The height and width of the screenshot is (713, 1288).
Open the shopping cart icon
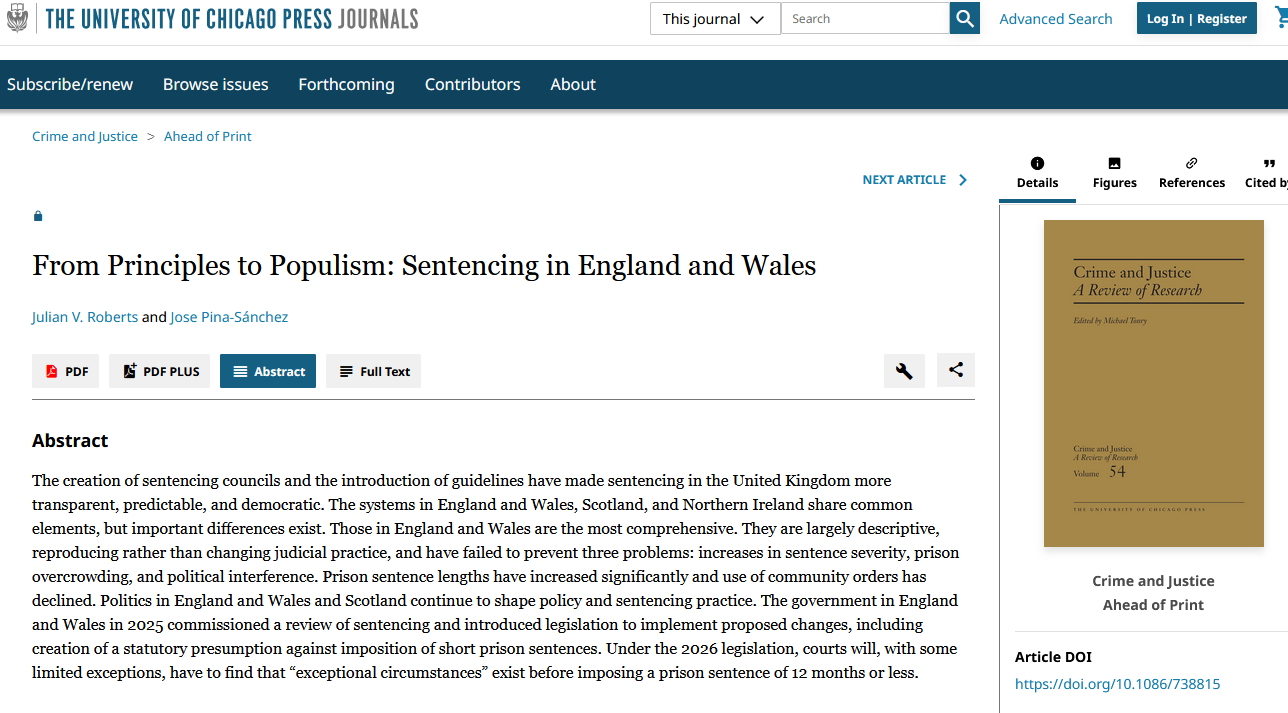[1279, 18]
